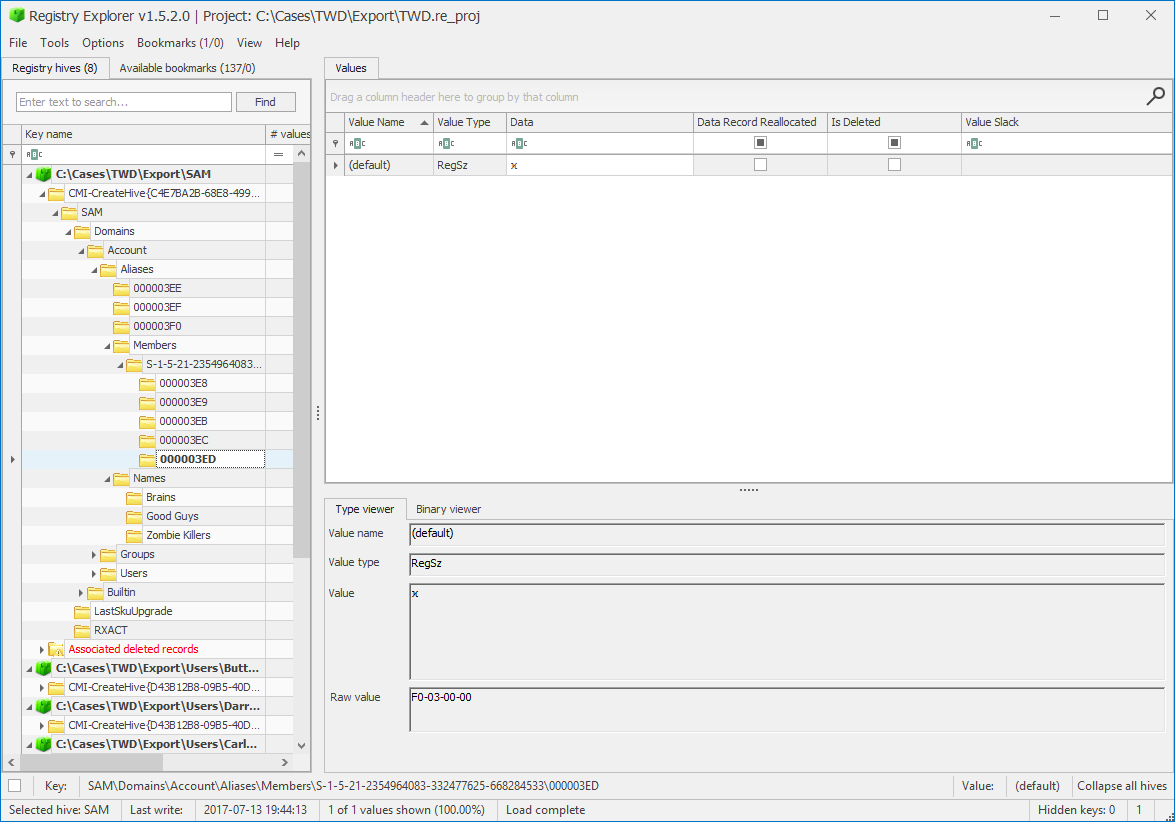Click the Enter text to search field
This screenshot has height=822, width=1175.
(x=122, y=102)
